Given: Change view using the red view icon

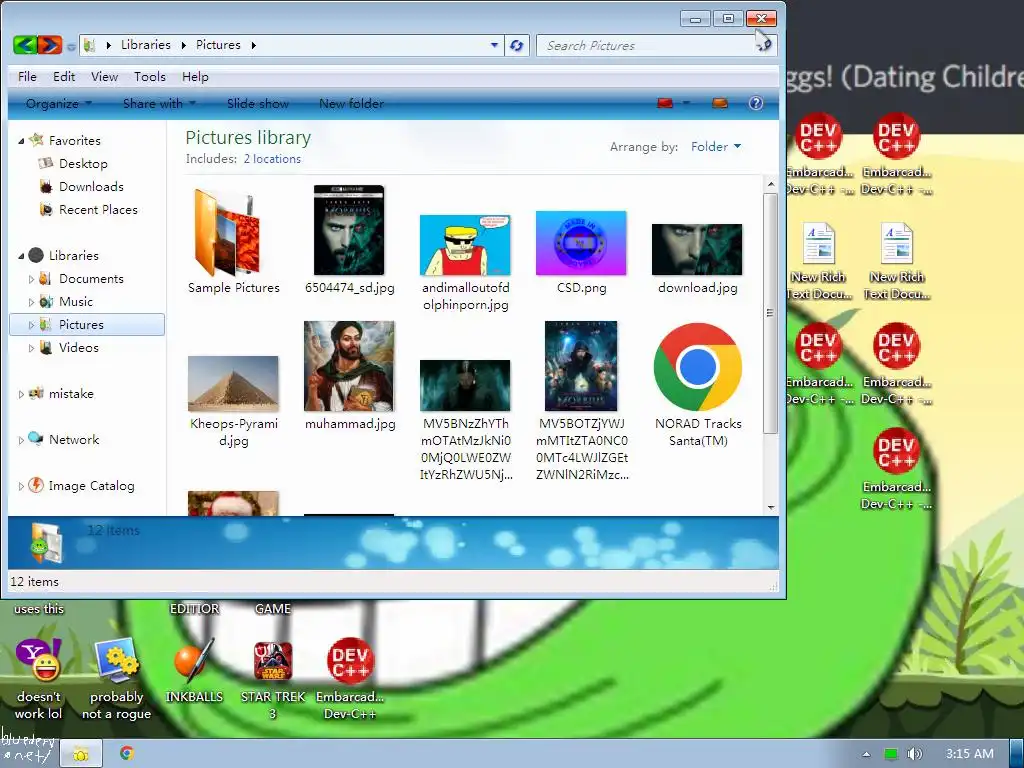Looking at the screenshot, I should 665,103.
